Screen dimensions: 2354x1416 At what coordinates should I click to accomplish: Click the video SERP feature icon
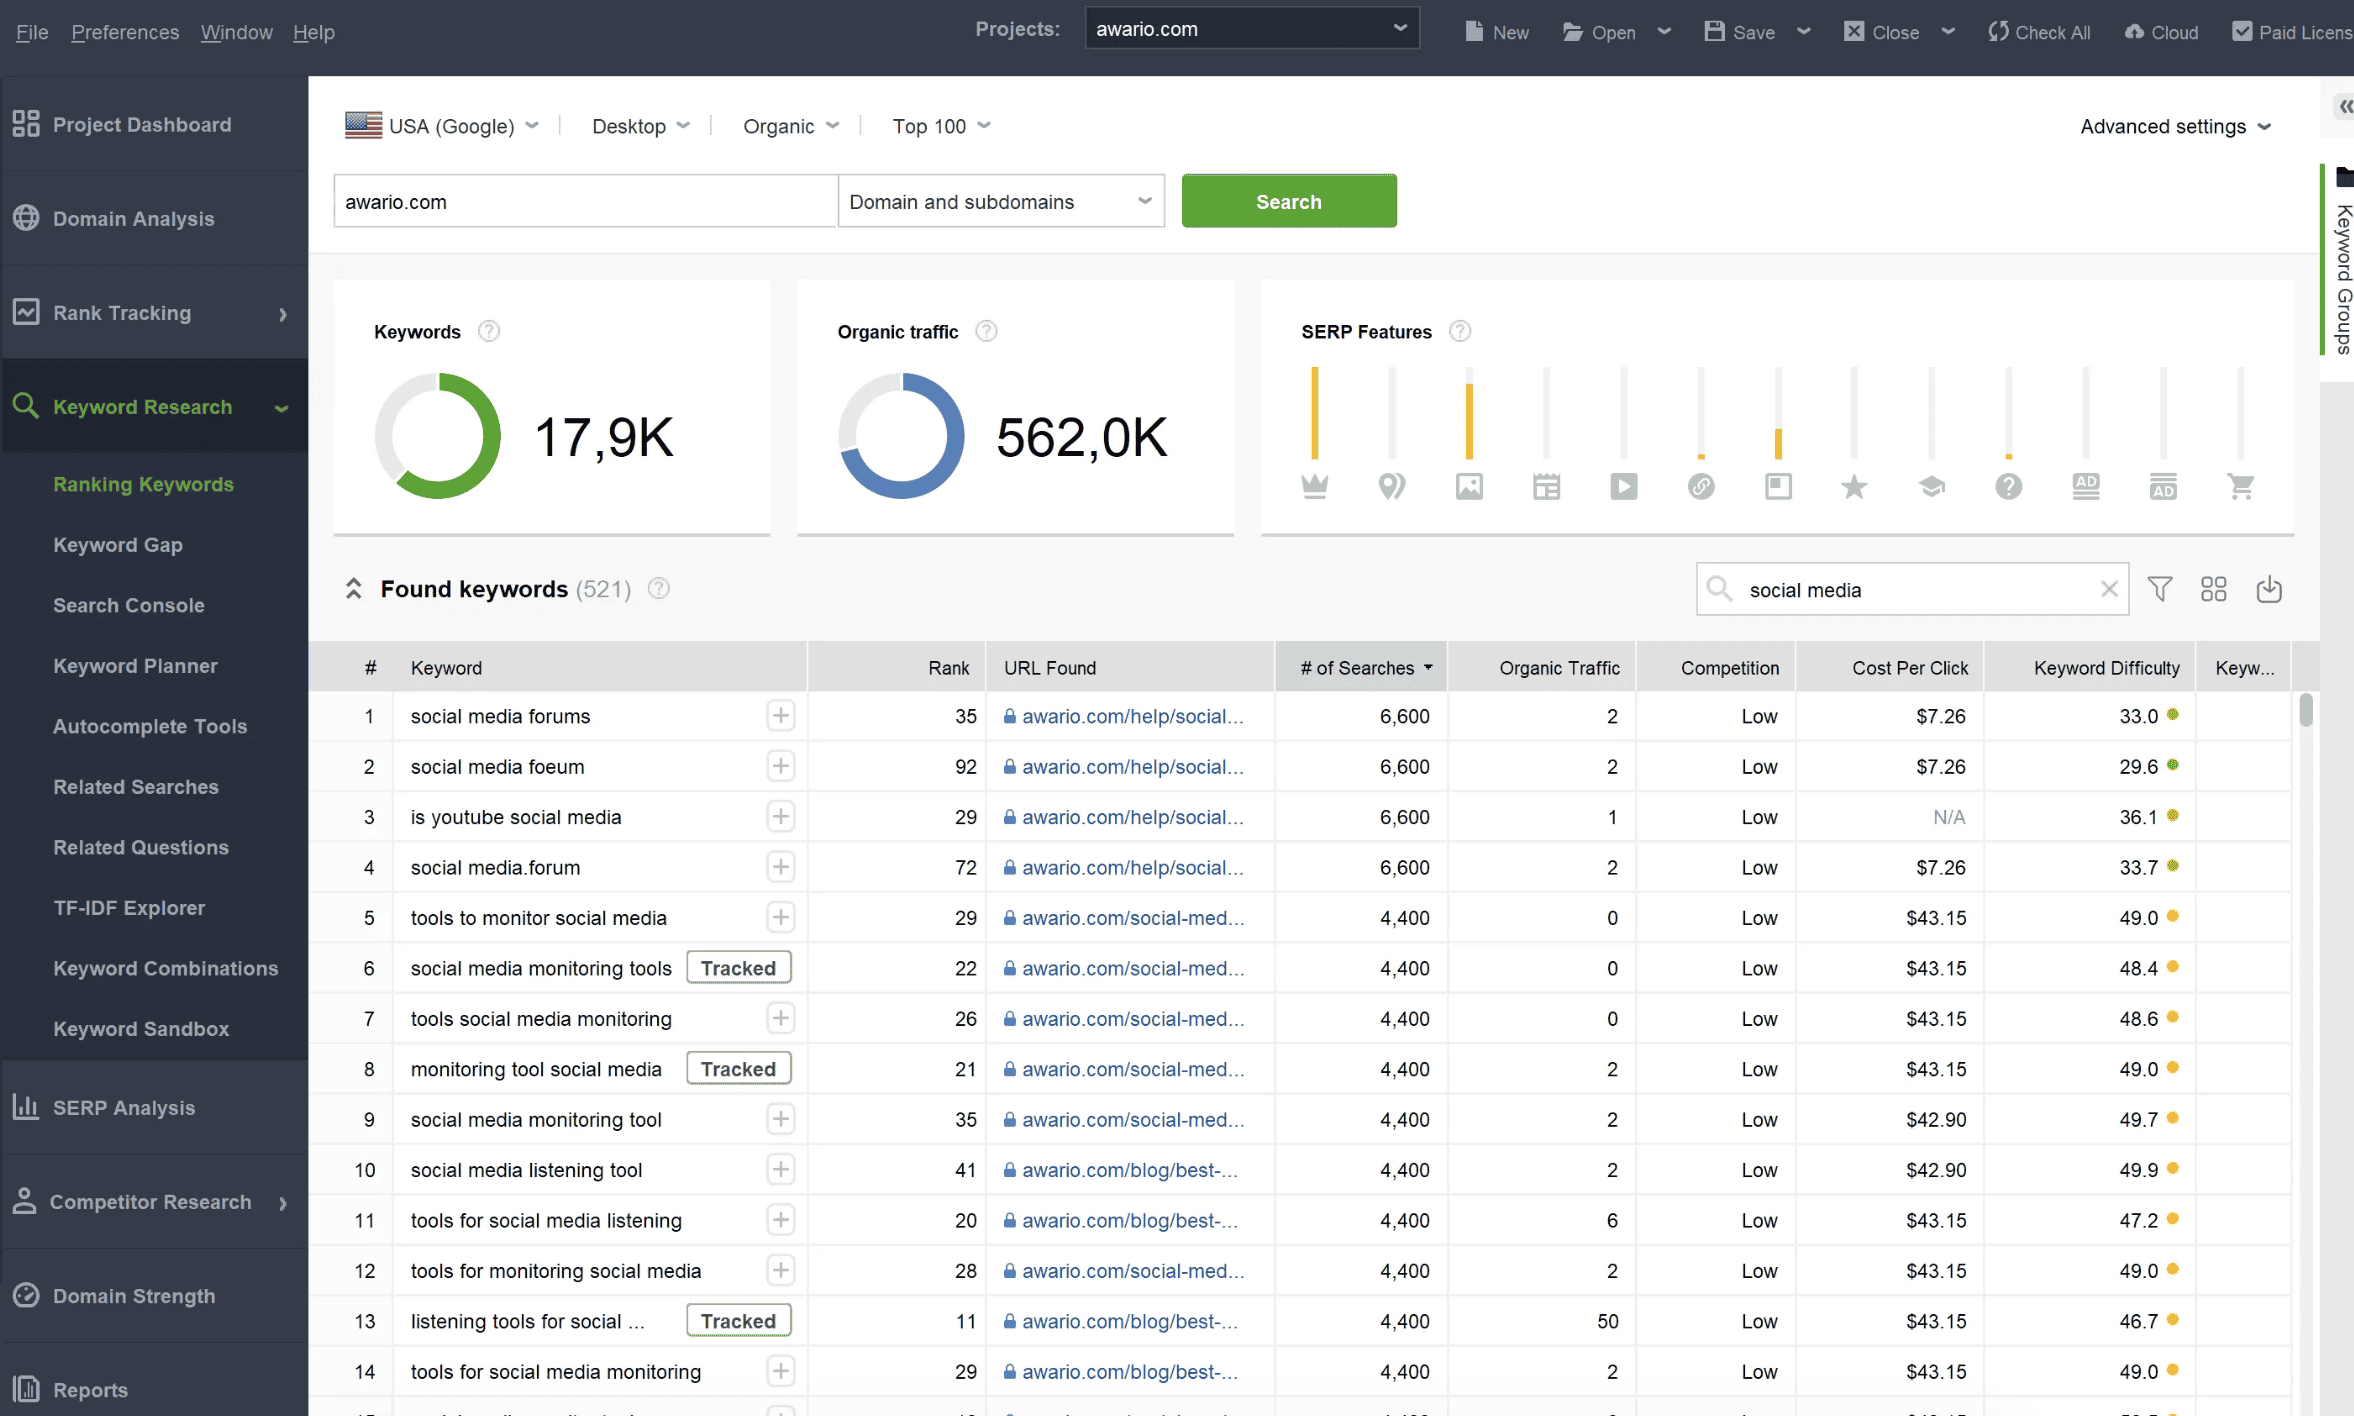[x=1624, y=487]
